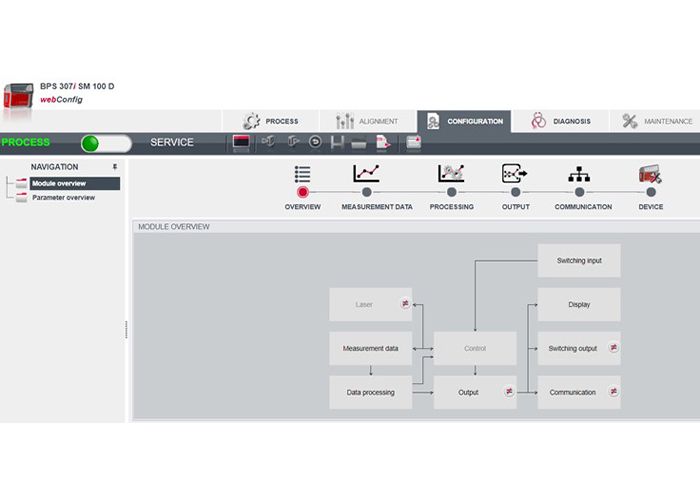The image size is (700, 500).
Task: Select the COMMUNICATION step dot
Action: (579, 192)
